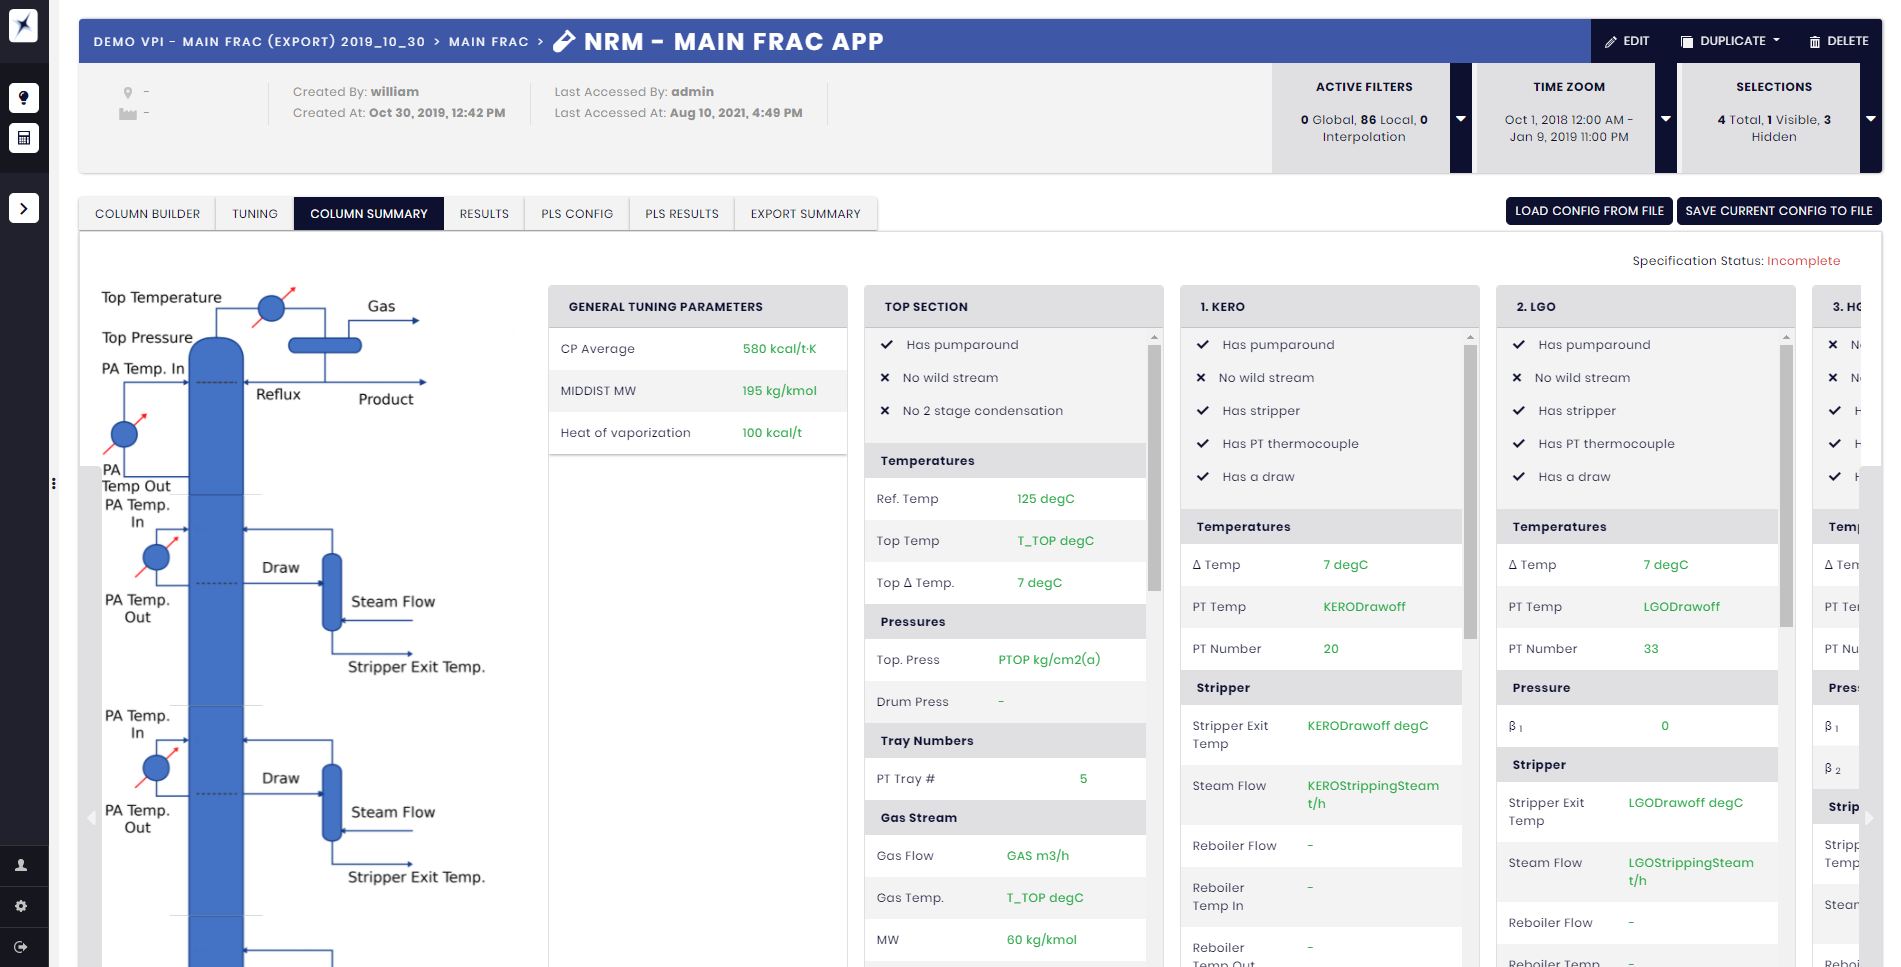Click the pencil icon beside NRM title

564,41
